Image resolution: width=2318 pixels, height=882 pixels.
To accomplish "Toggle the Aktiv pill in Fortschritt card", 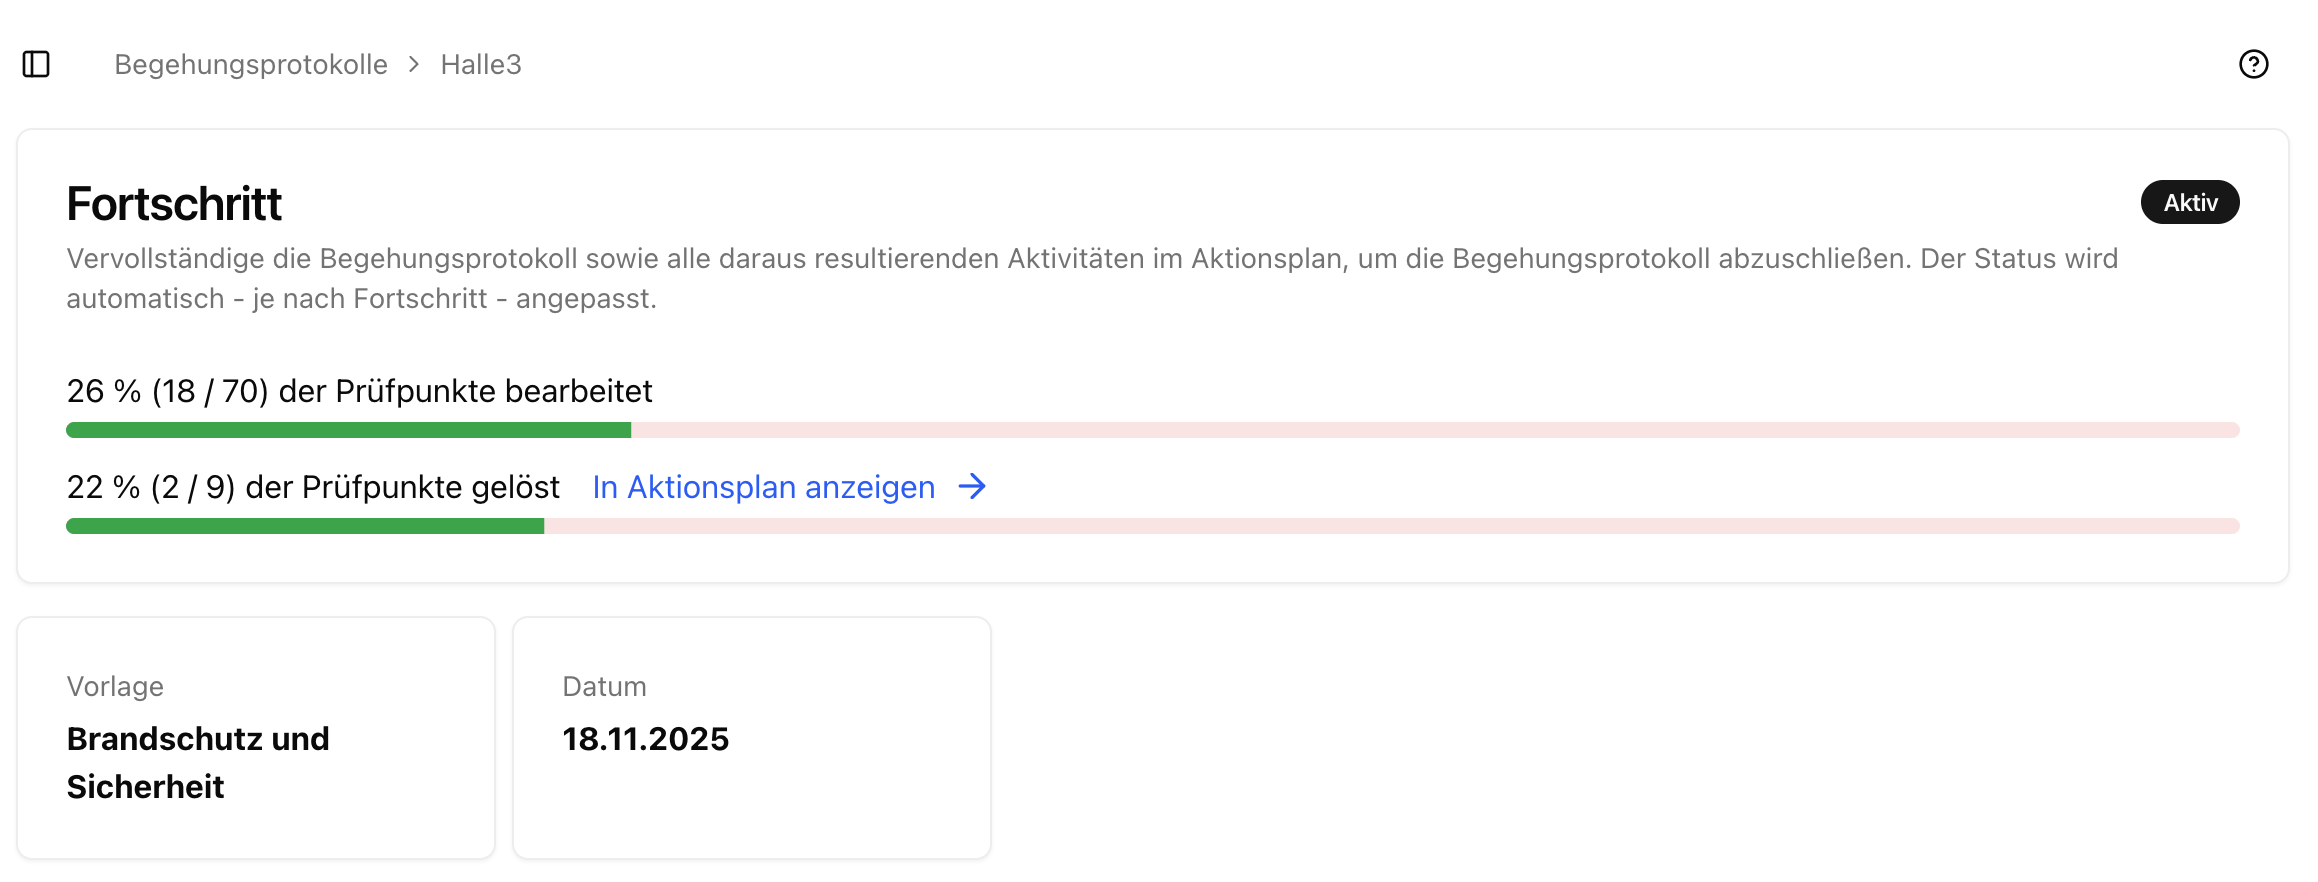I will coord(2189,201).
